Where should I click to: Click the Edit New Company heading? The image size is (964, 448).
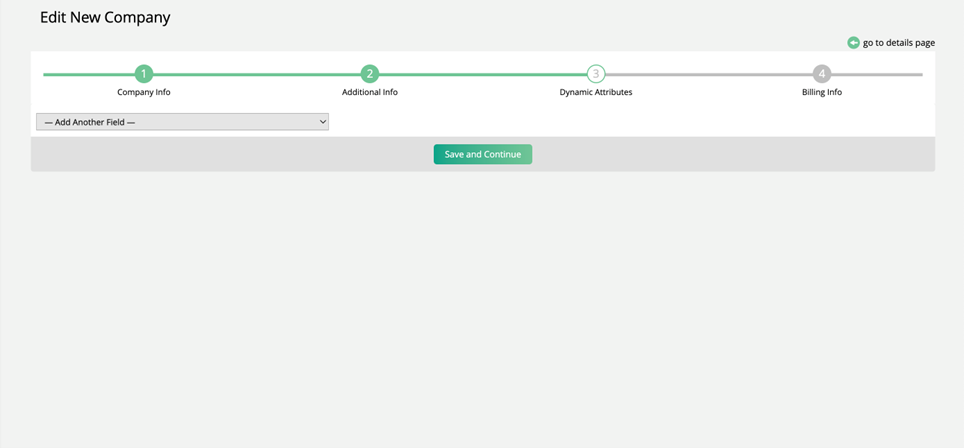click(x=105, y=18)
